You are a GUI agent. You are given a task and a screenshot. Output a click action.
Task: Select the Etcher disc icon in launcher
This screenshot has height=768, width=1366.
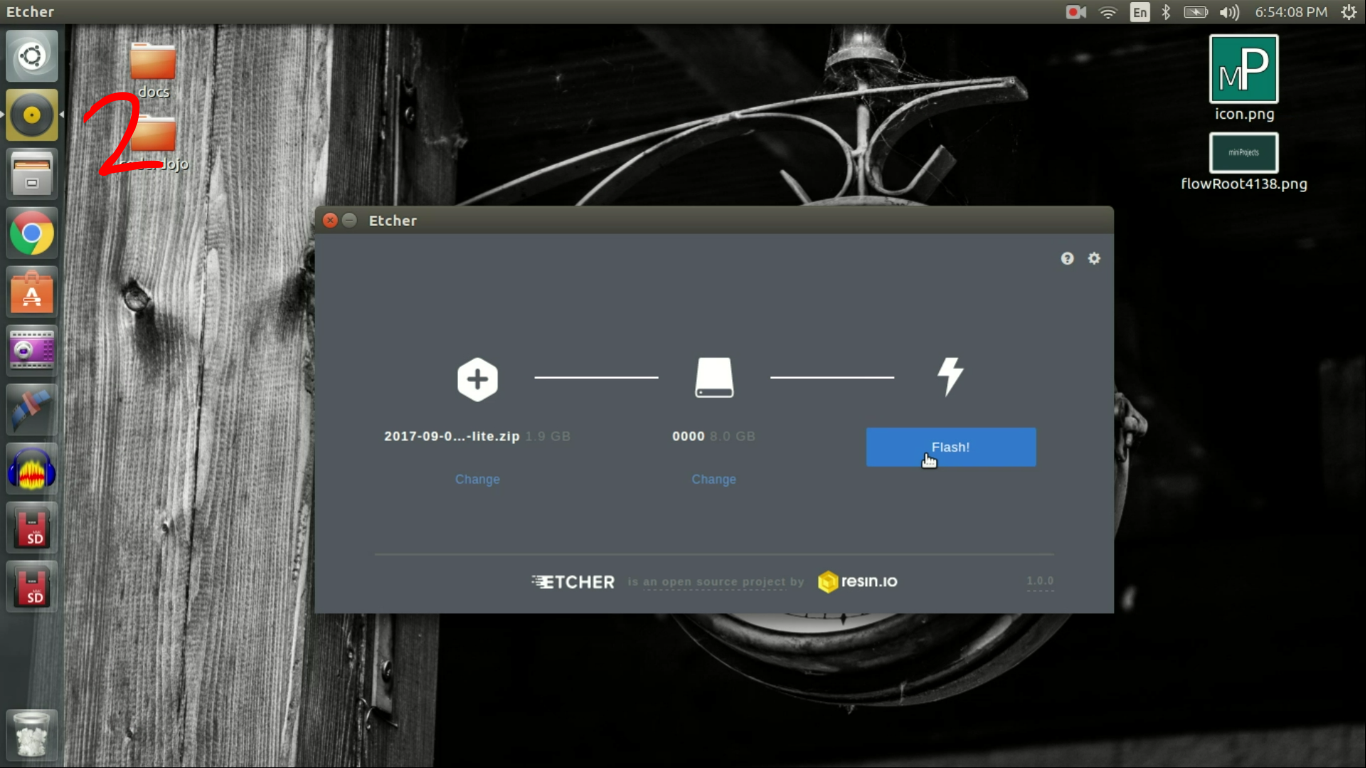pos(32,115)
